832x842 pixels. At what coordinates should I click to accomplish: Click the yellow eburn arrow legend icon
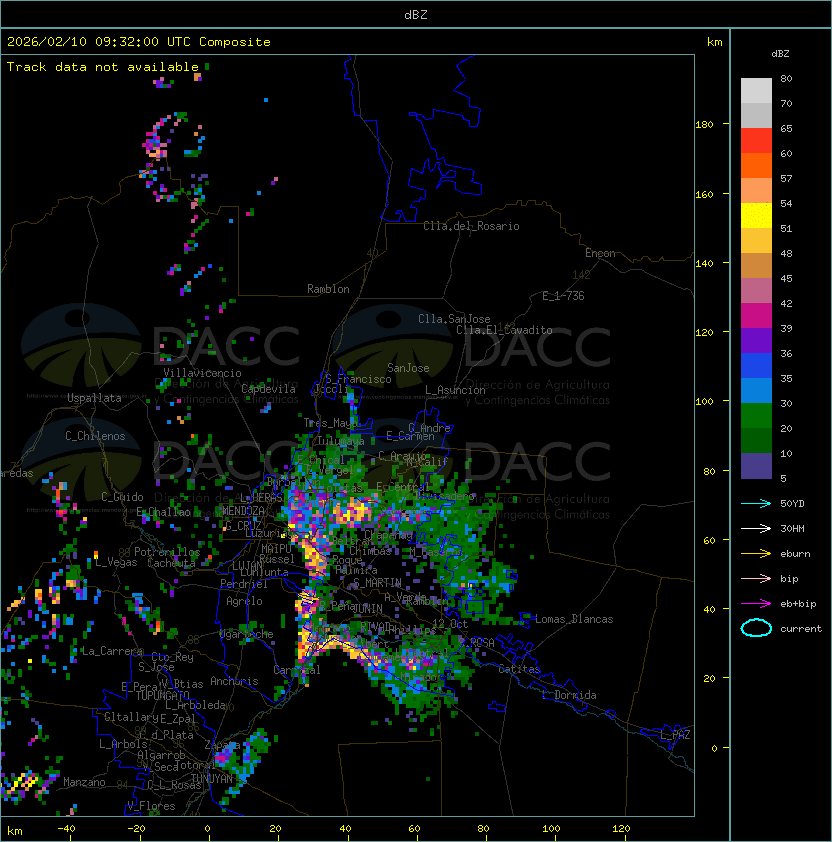pos(756,554)
